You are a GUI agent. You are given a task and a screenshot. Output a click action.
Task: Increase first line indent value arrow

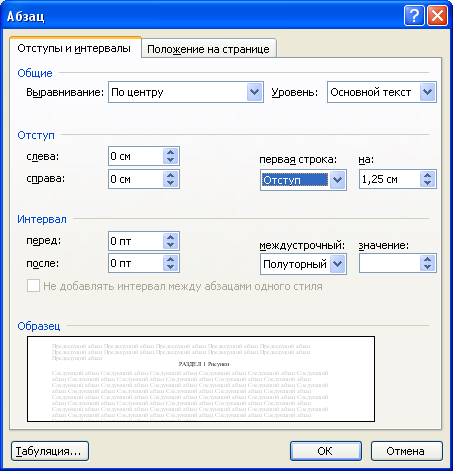click(x=428, y=175)
